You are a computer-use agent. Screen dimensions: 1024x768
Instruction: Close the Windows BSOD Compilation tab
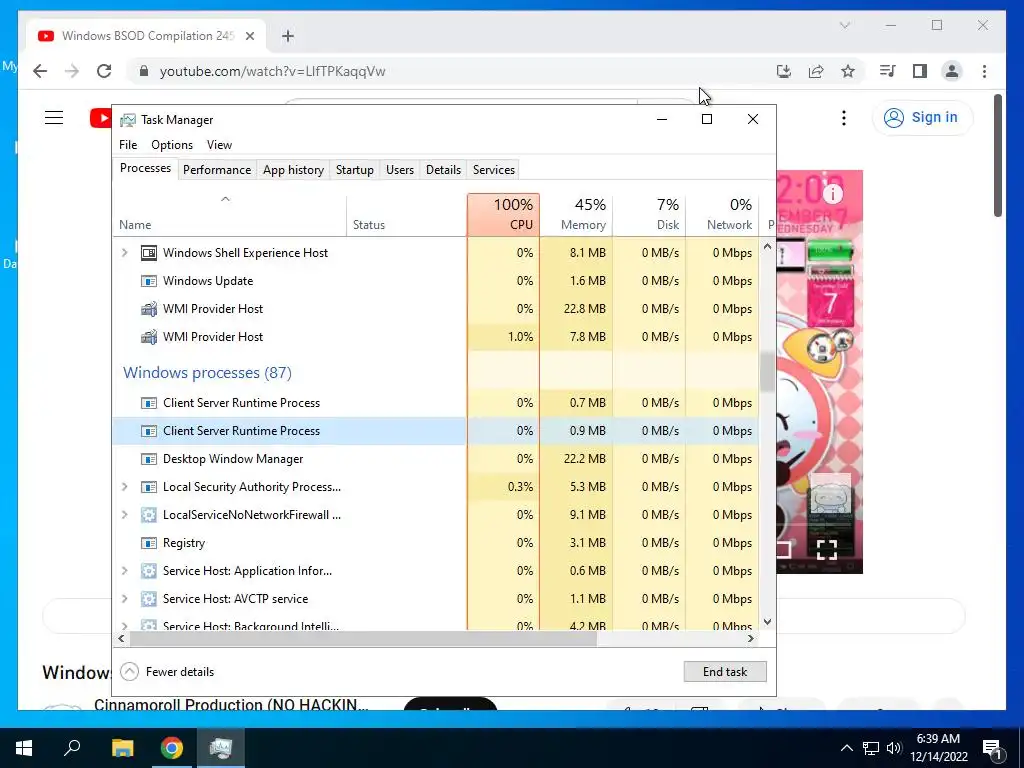click(249, 36)
